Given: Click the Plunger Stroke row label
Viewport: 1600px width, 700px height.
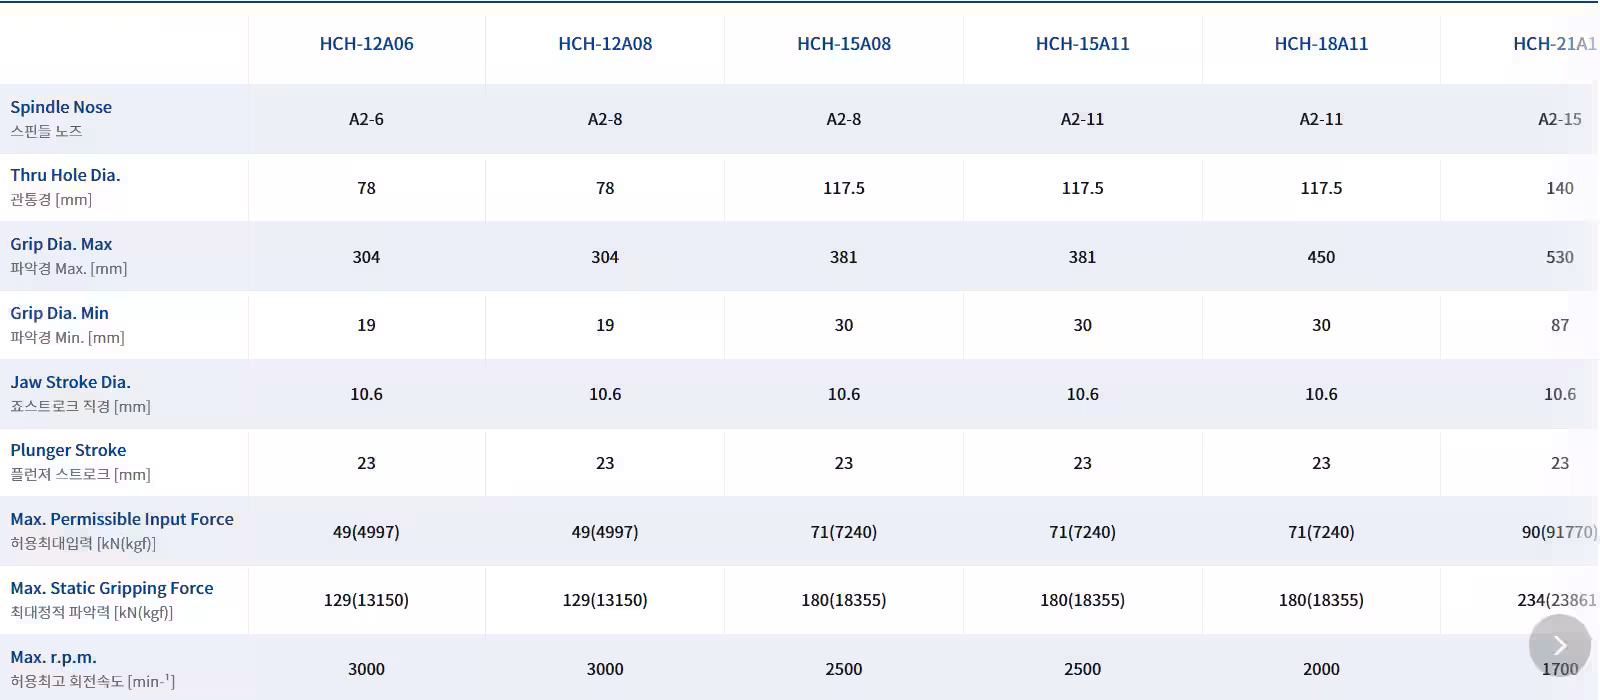Looking at the screenshot, I should click(x=68, y=450).
